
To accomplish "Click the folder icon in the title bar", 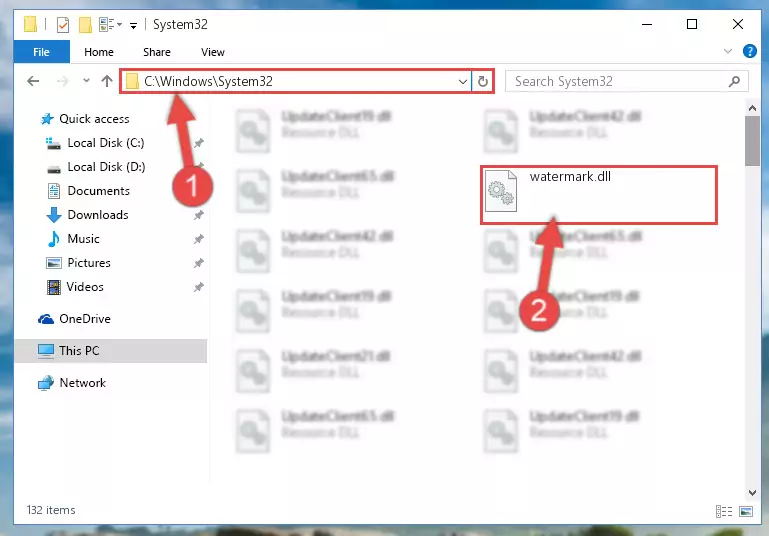I will tap(30, 24).
